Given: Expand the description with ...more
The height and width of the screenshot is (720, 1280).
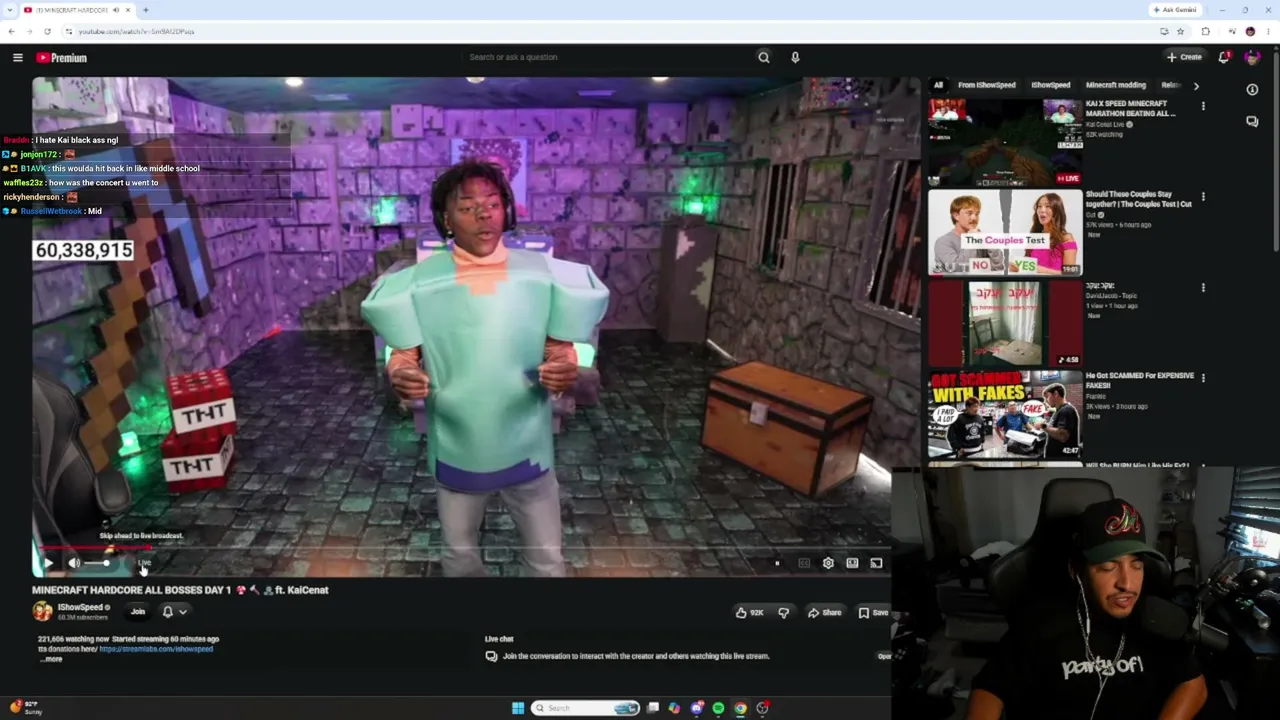Looking at the screenshot, I should pos(50,659).
